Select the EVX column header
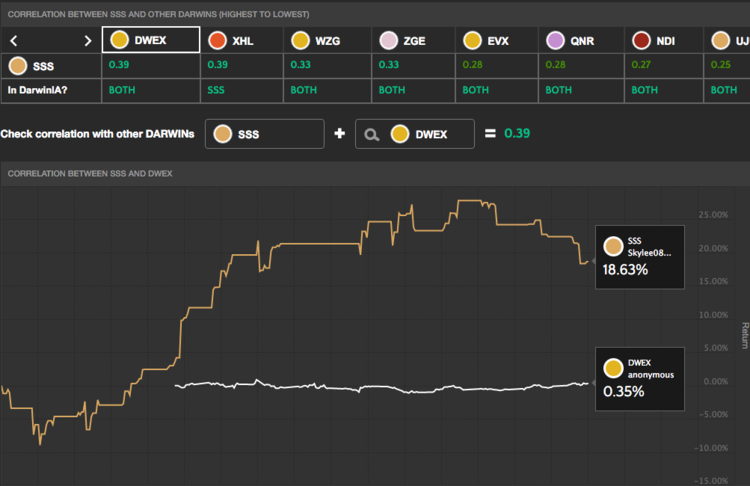 tap(497, 40)
